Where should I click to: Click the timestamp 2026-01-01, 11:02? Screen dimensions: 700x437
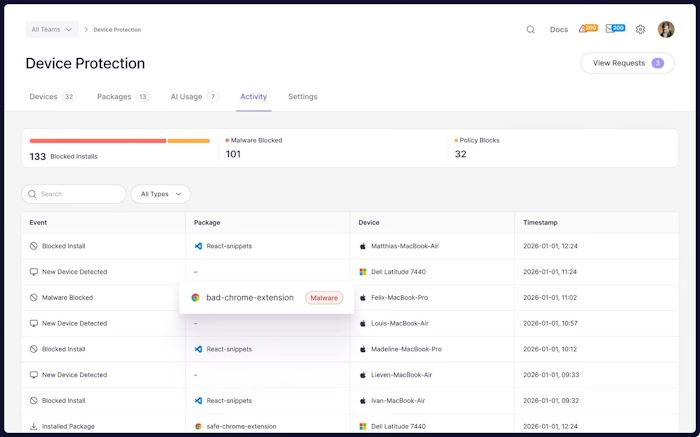pyautogui.click(x=550, y=297)
